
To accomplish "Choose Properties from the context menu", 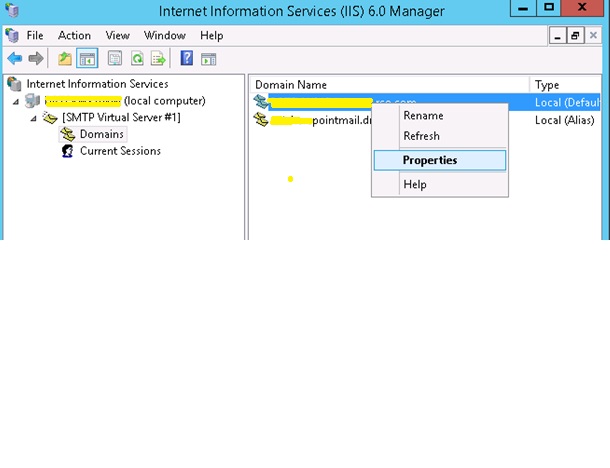I will tap(440, 160).
